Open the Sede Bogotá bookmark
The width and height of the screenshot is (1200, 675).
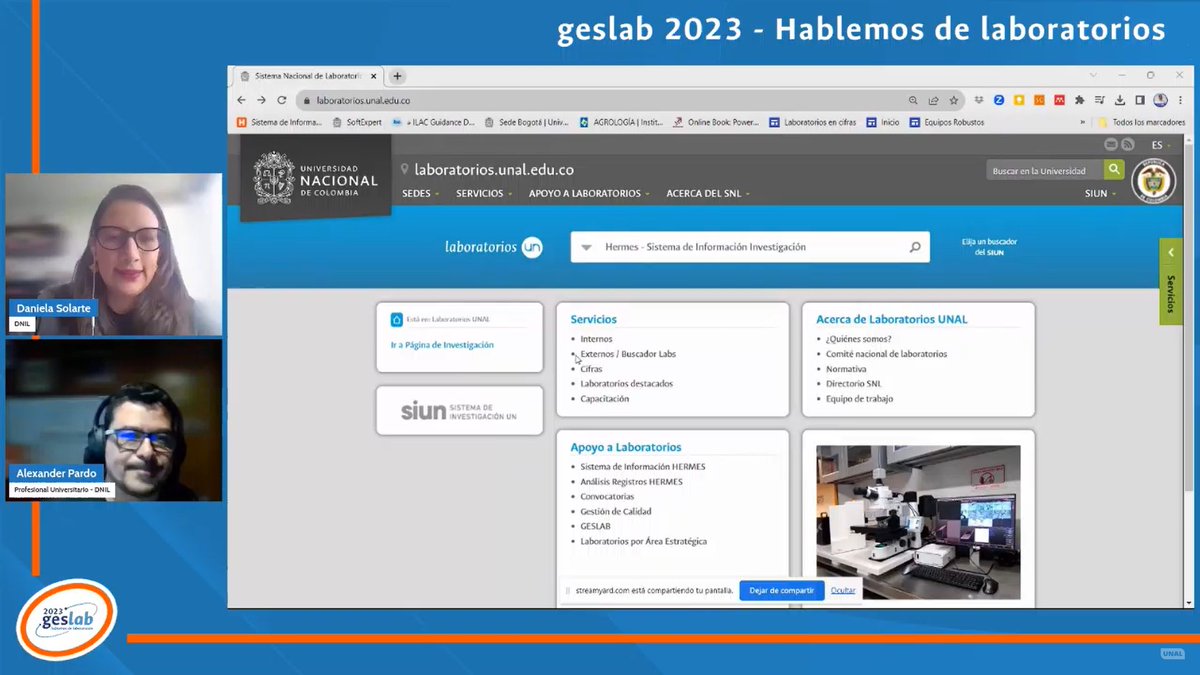click(x=526, y=122)
